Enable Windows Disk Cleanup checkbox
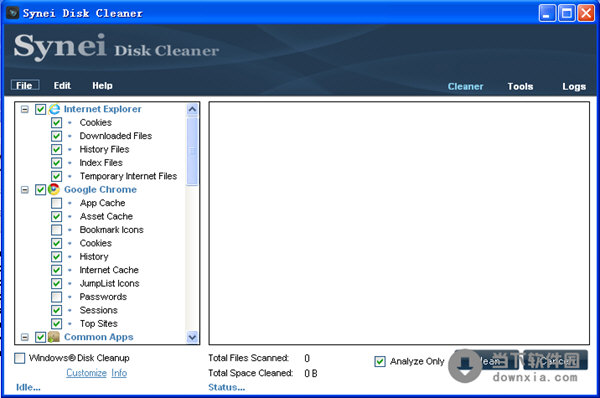 pos(20,358)
